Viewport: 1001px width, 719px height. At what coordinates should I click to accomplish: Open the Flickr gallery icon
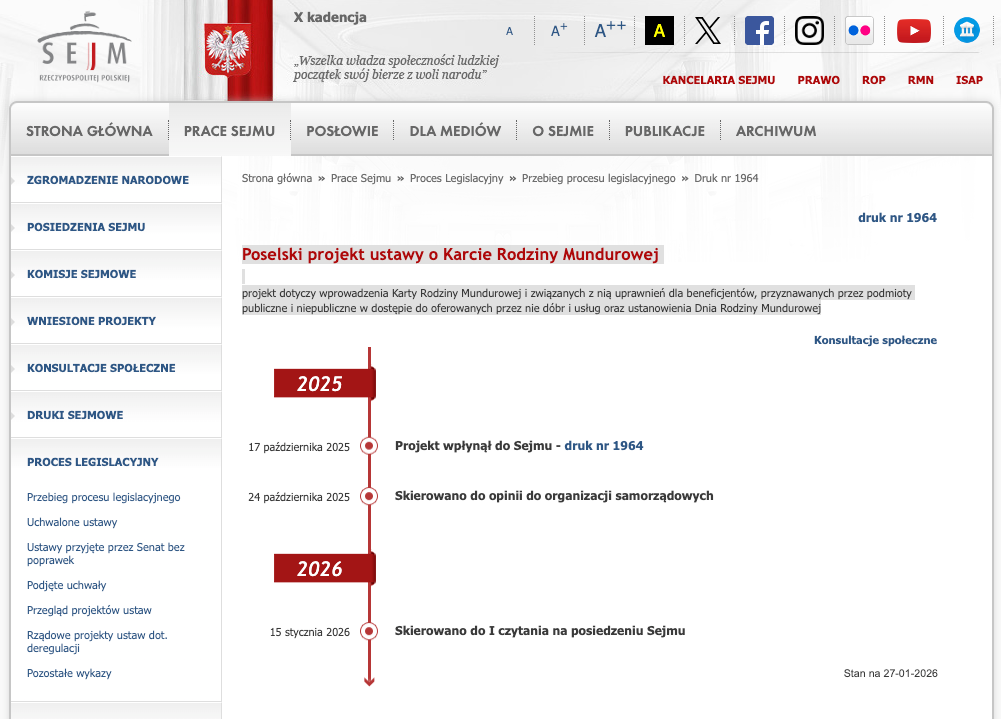tap(859, 31)
